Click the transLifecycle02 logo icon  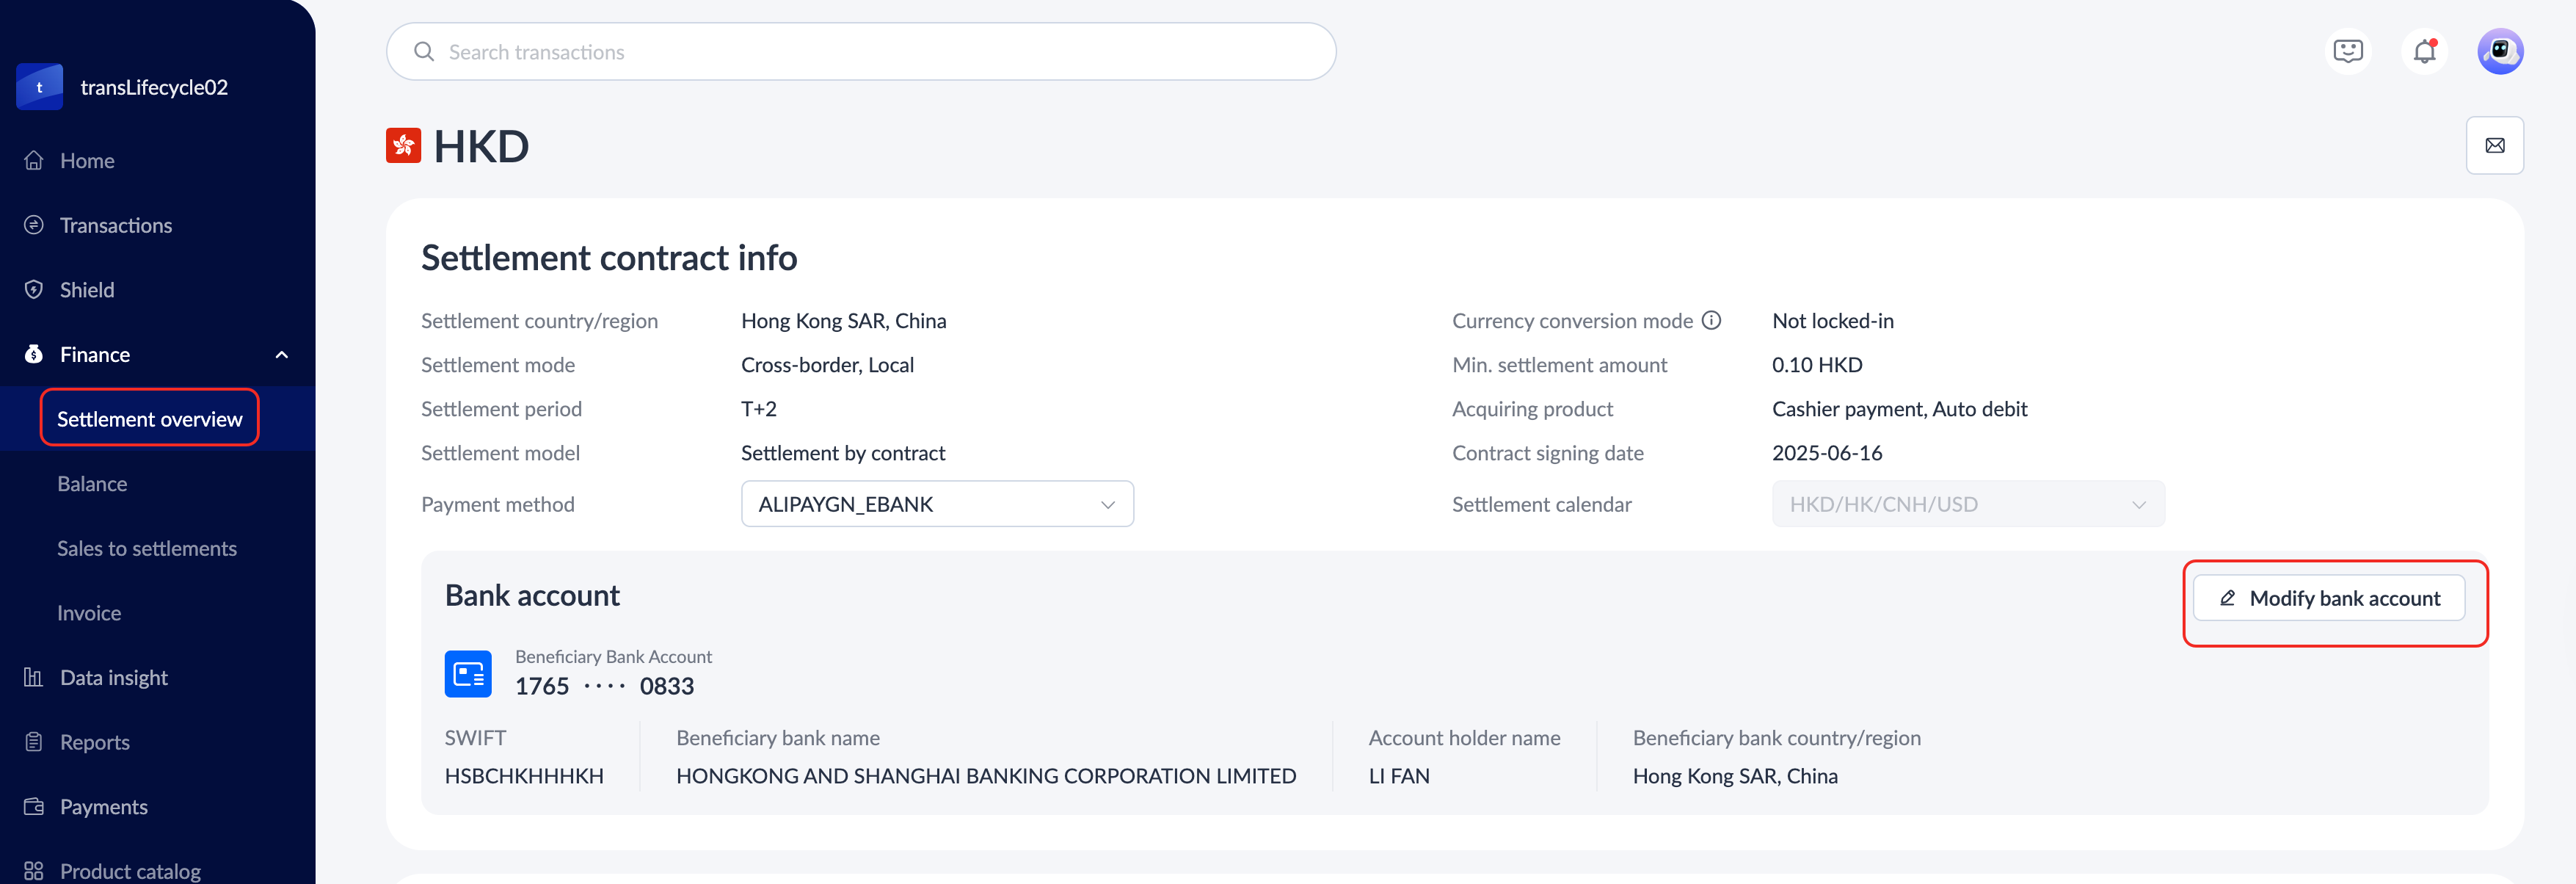40,87
